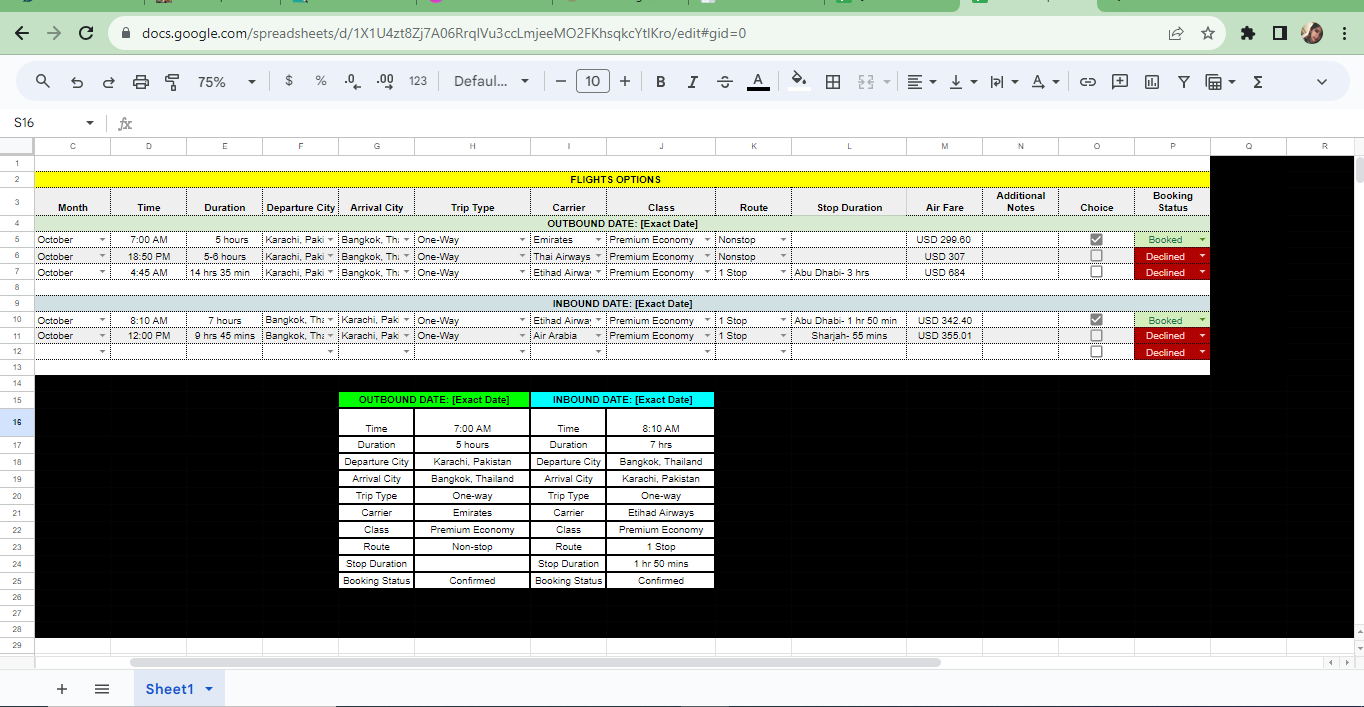Click the font size input field
The height and width of the screenshot is (707, 1364).
(593, 82)
